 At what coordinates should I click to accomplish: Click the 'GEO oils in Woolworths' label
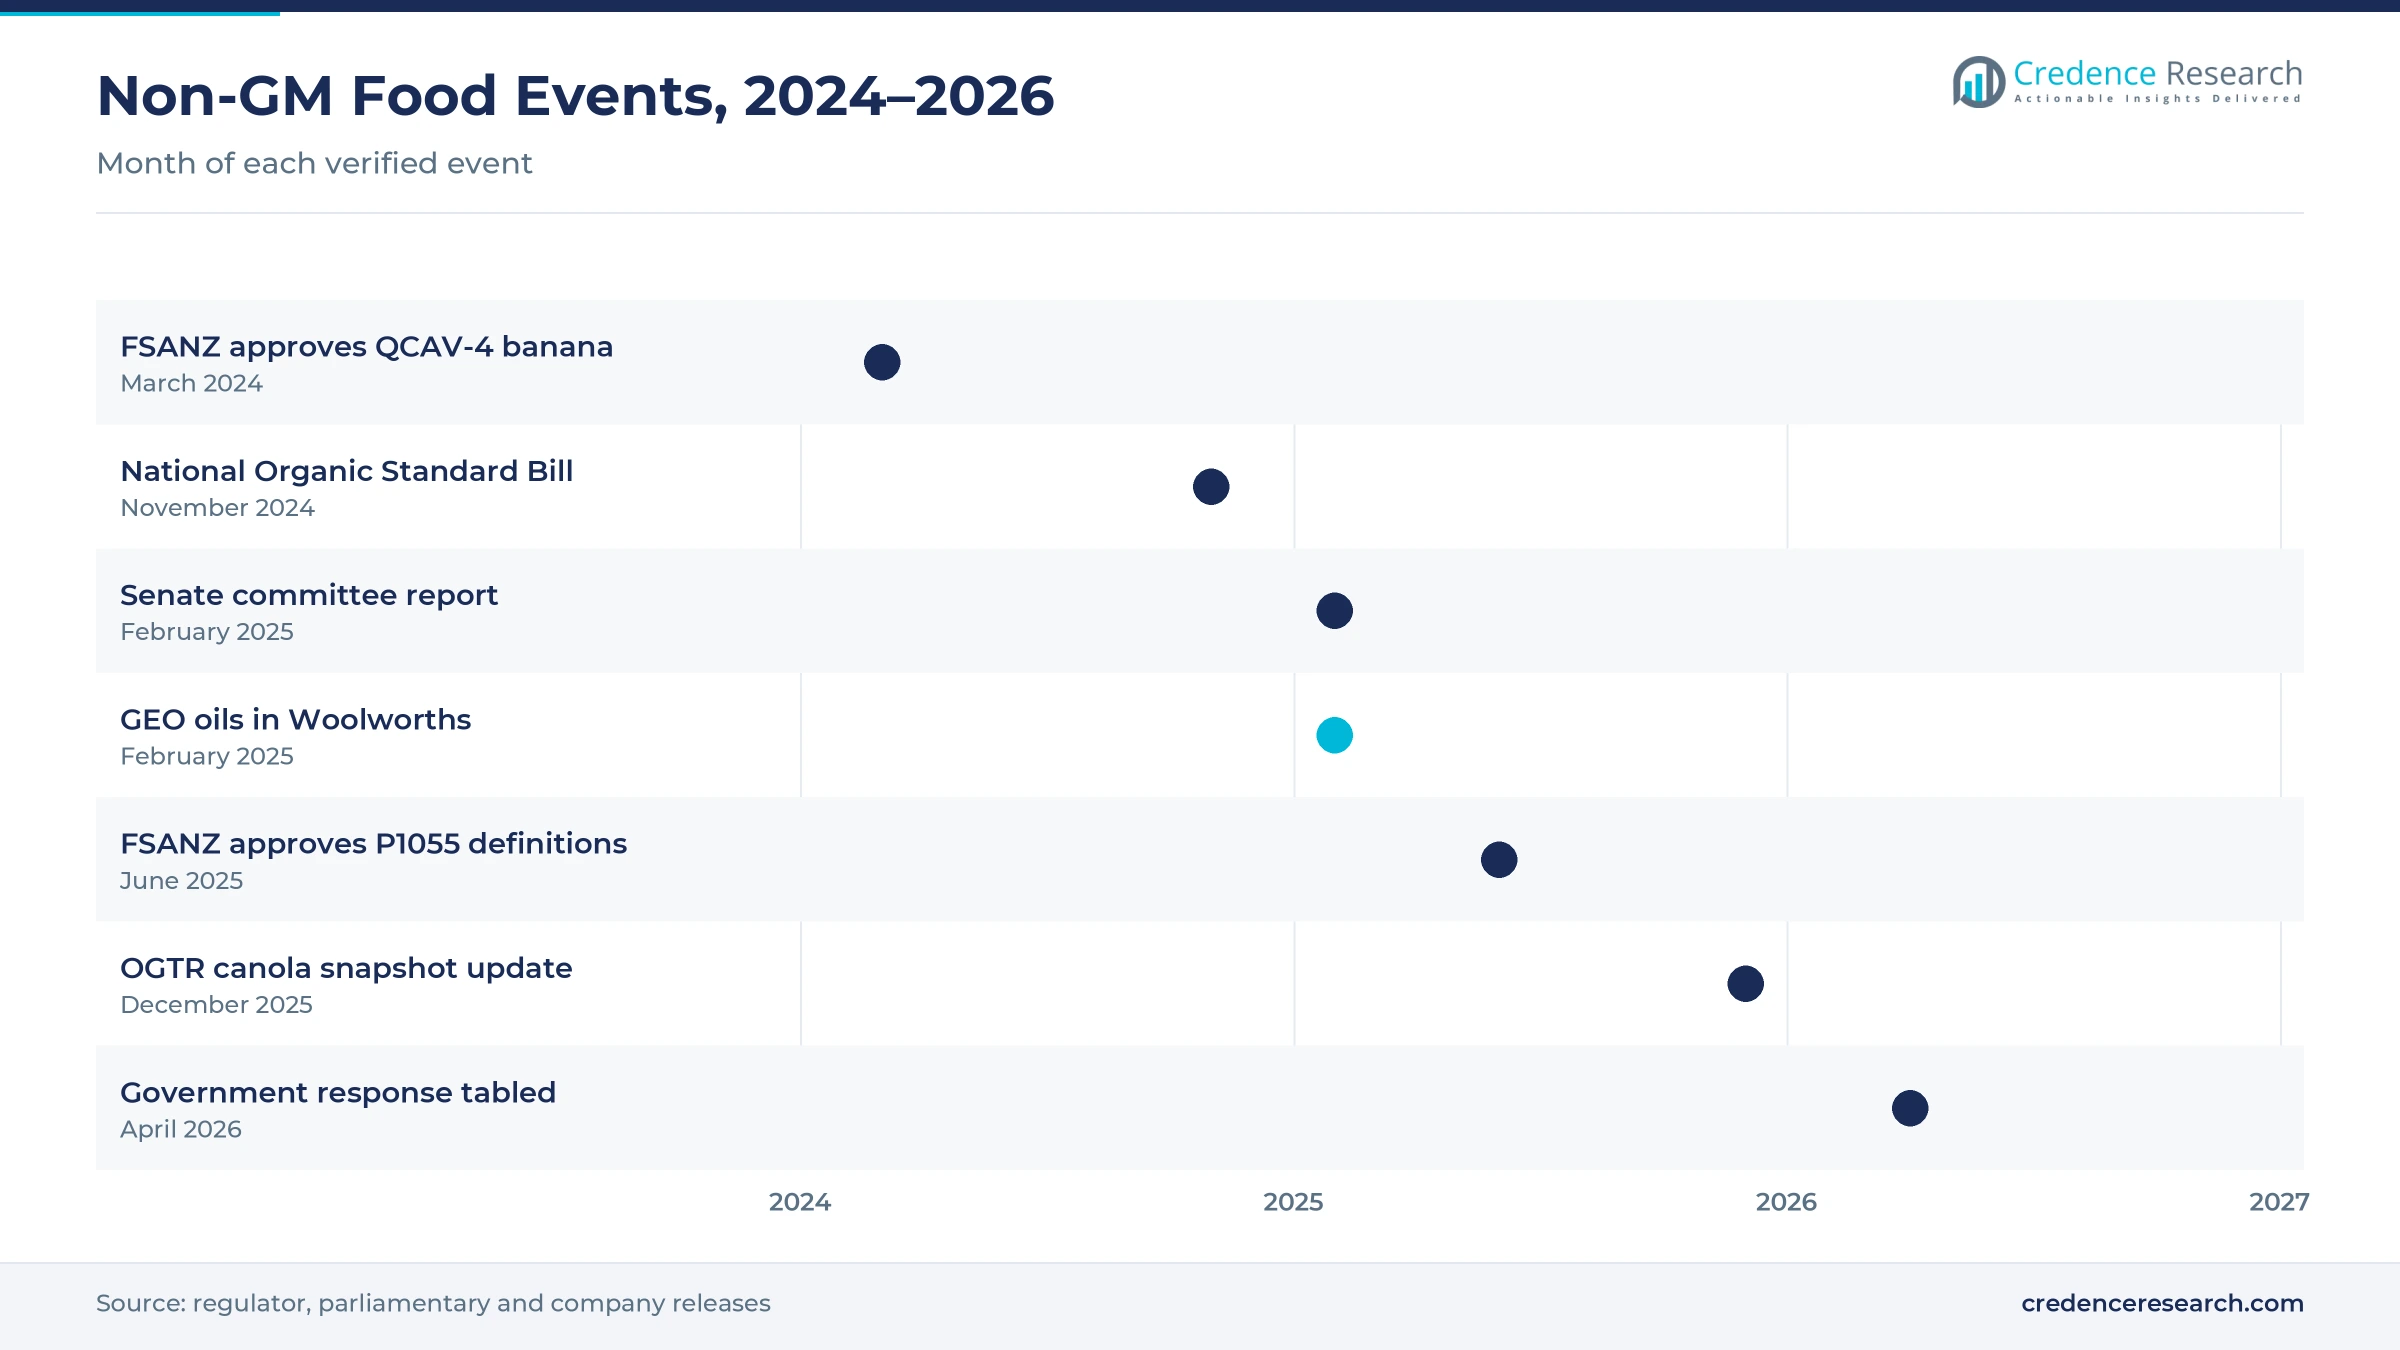pyautogui.click(x=295, y=720)
